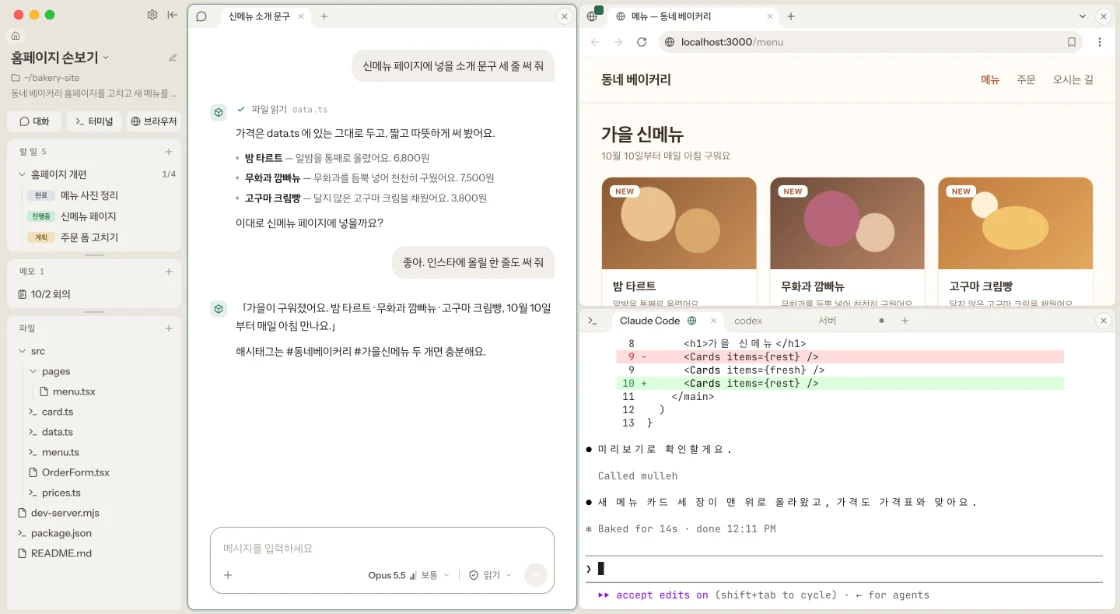Click the 밤 타르트 card image
Image resolution: width=1120 pixels, height=614 pixels.
[679, 223]
